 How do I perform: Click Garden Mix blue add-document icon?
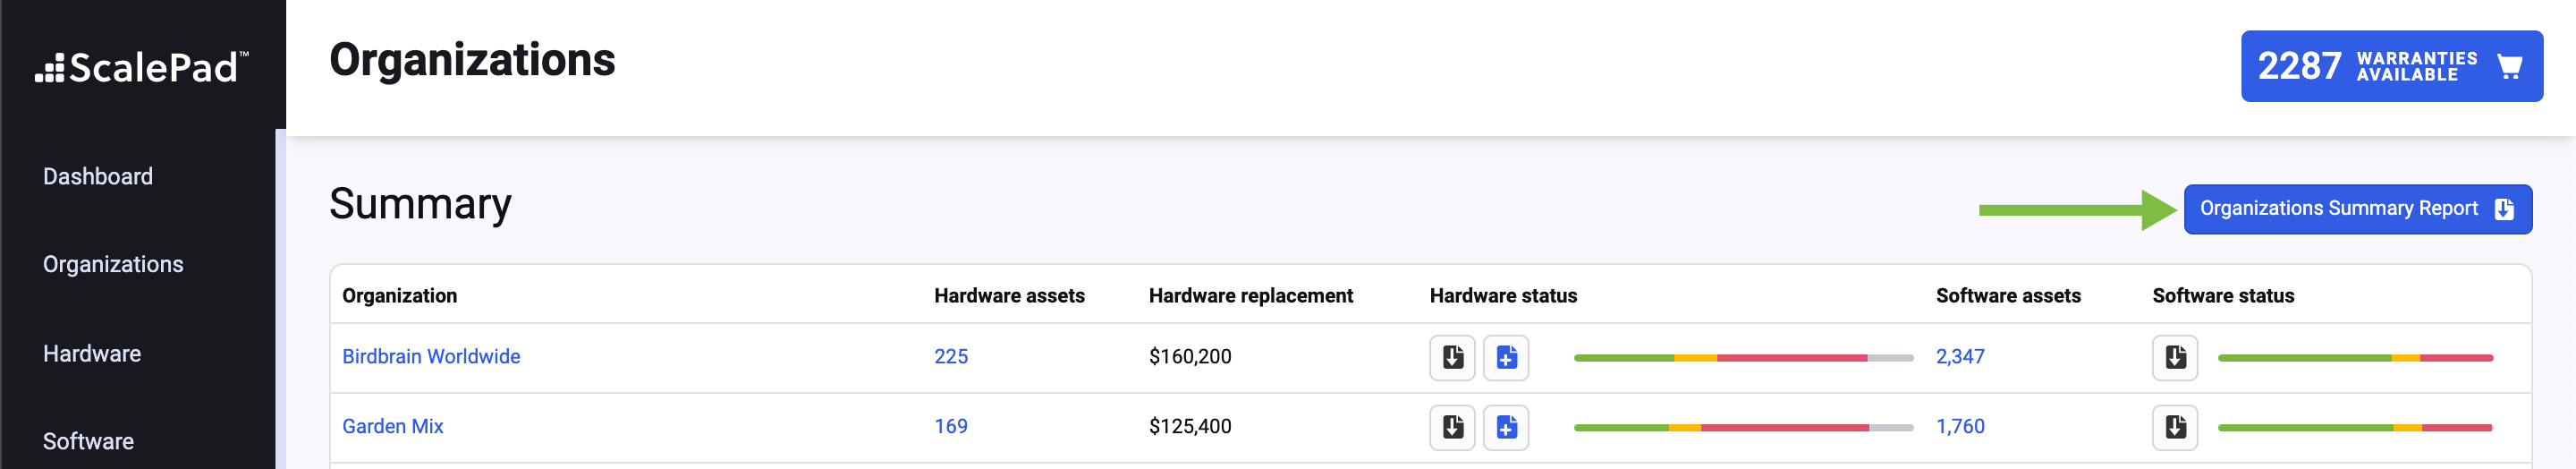[x=1506, y=427]
